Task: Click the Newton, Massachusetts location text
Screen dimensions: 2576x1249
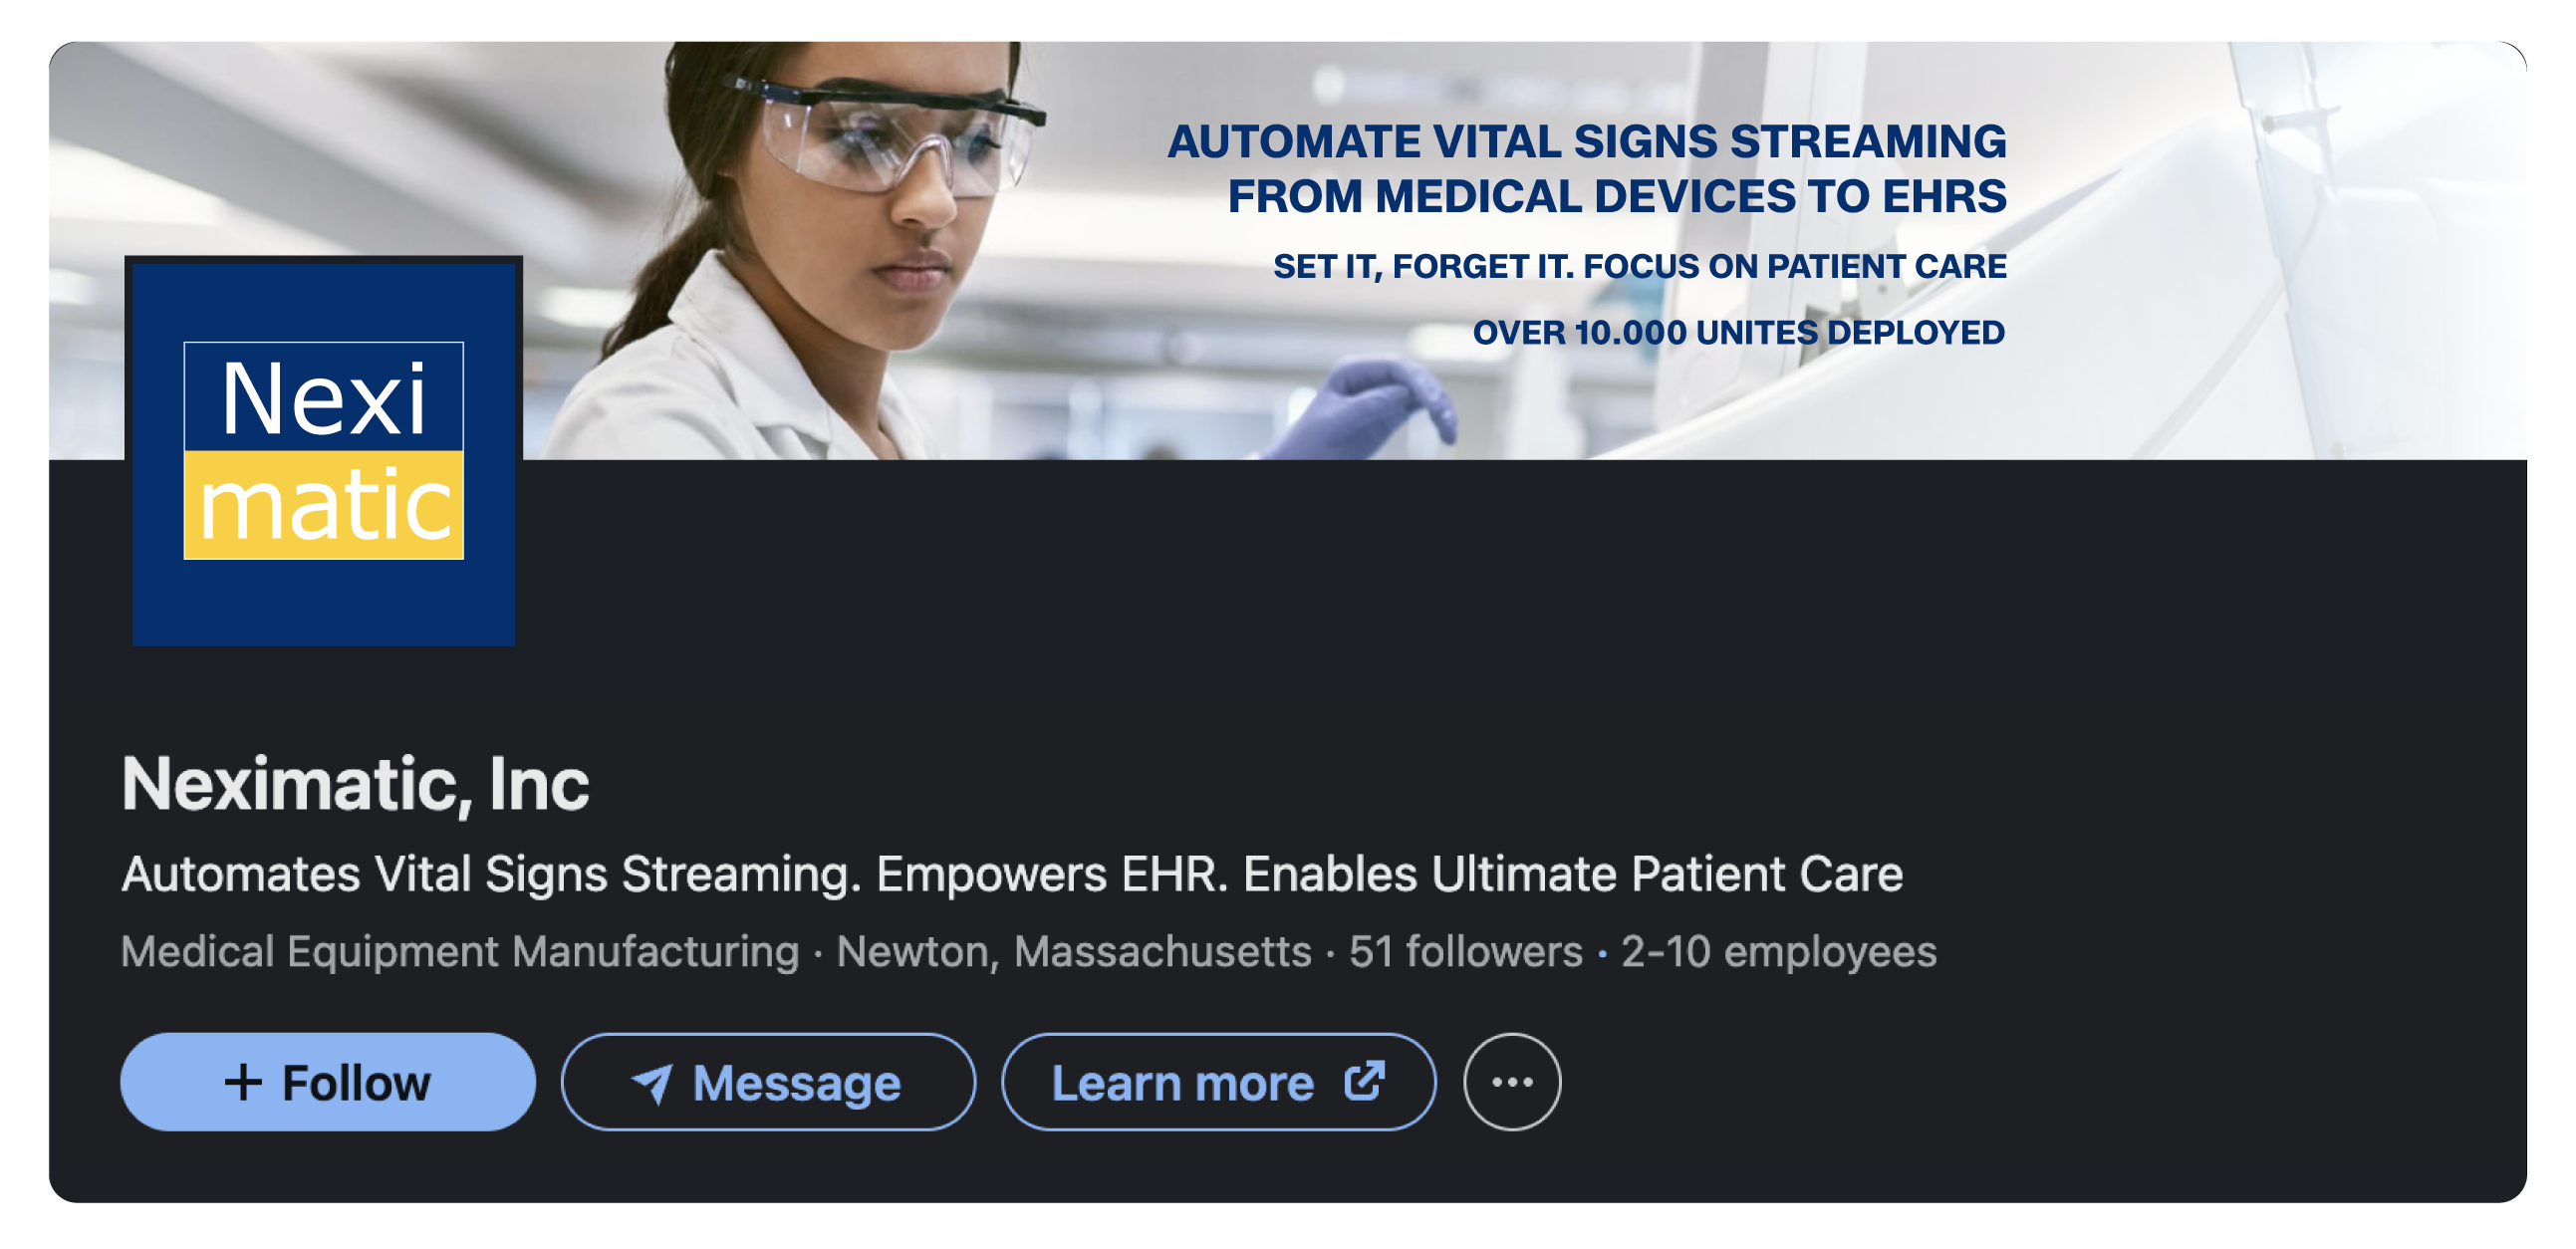Action: coord(1073,952)
